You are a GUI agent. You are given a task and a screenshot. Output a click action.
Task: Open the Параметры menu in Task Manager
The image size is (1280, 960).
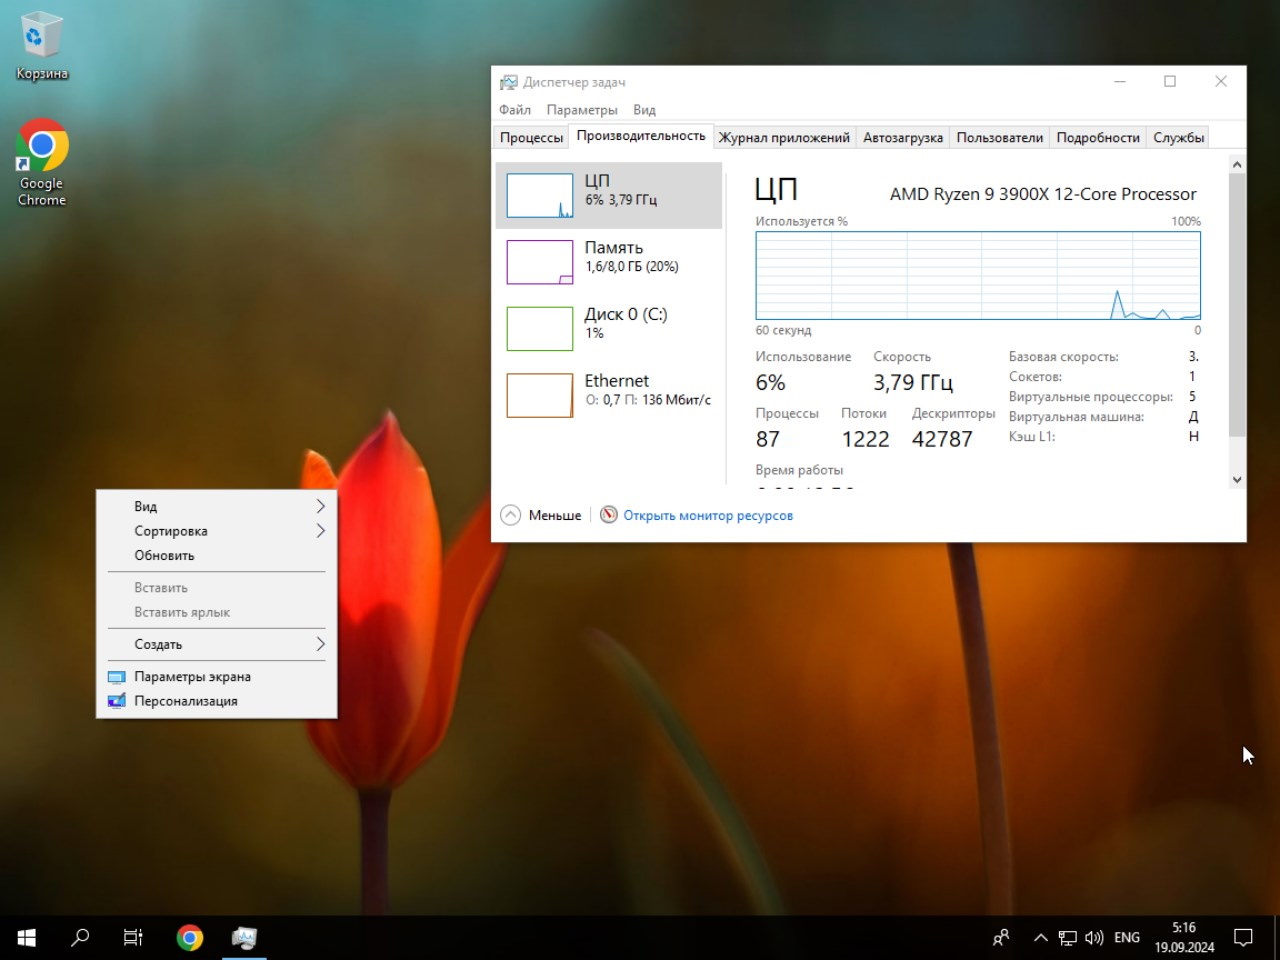[x=581, y=110]
